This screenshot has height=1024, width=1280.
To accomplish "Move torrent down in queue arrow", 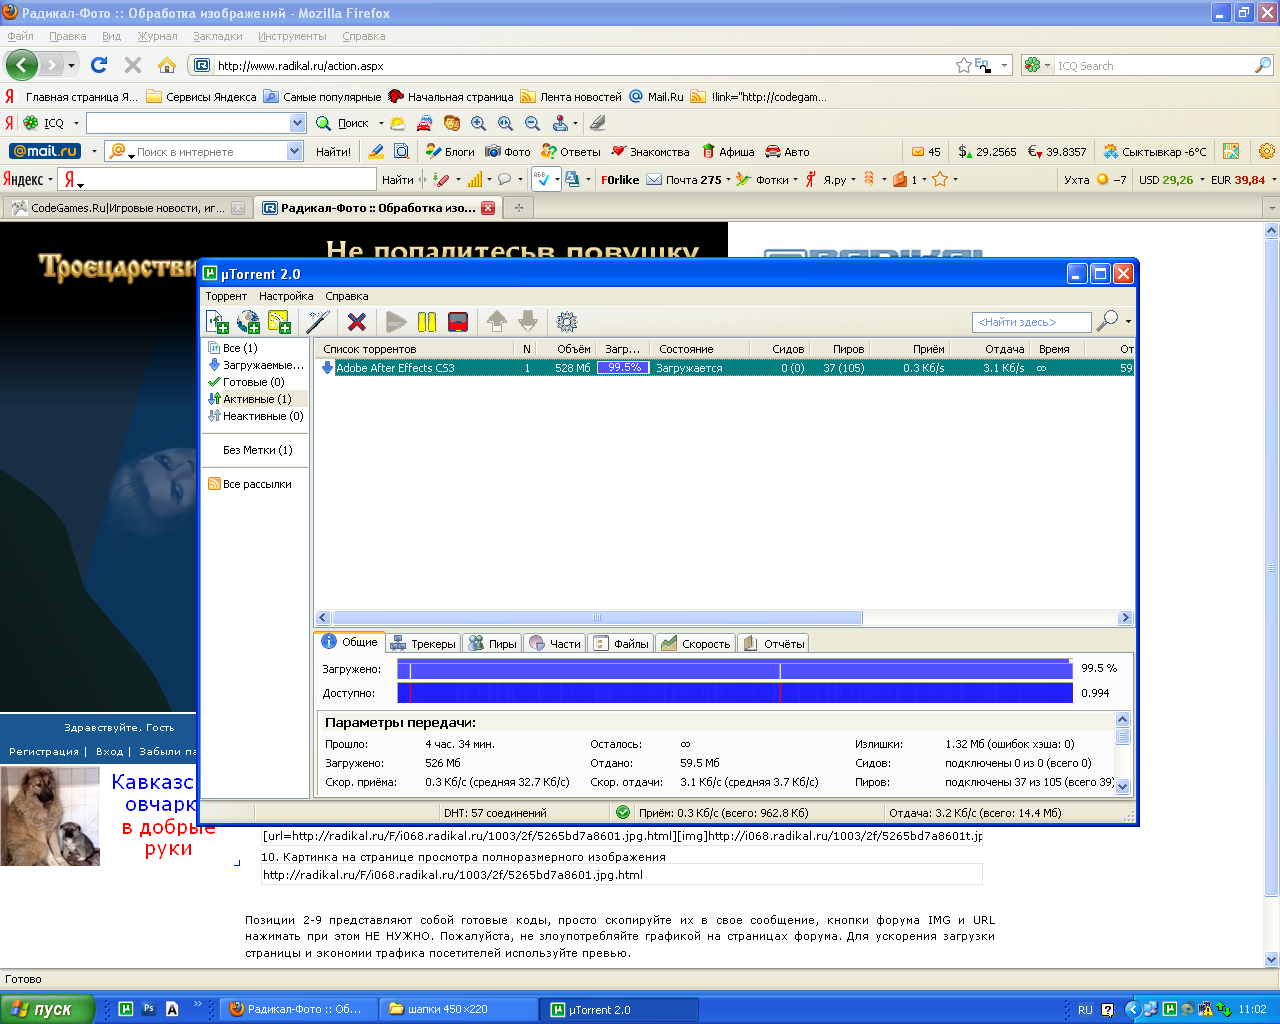I will coord(528,322).
